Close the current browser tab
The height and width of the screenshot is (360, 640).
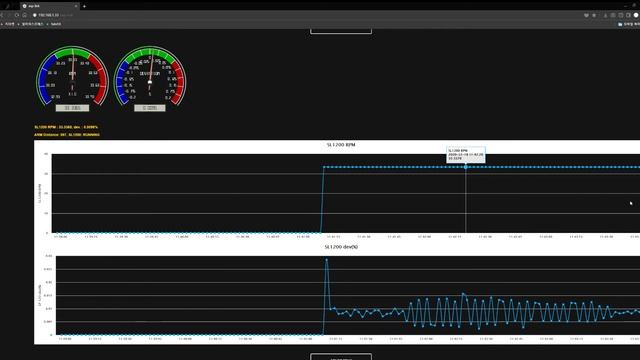point(76,6)
